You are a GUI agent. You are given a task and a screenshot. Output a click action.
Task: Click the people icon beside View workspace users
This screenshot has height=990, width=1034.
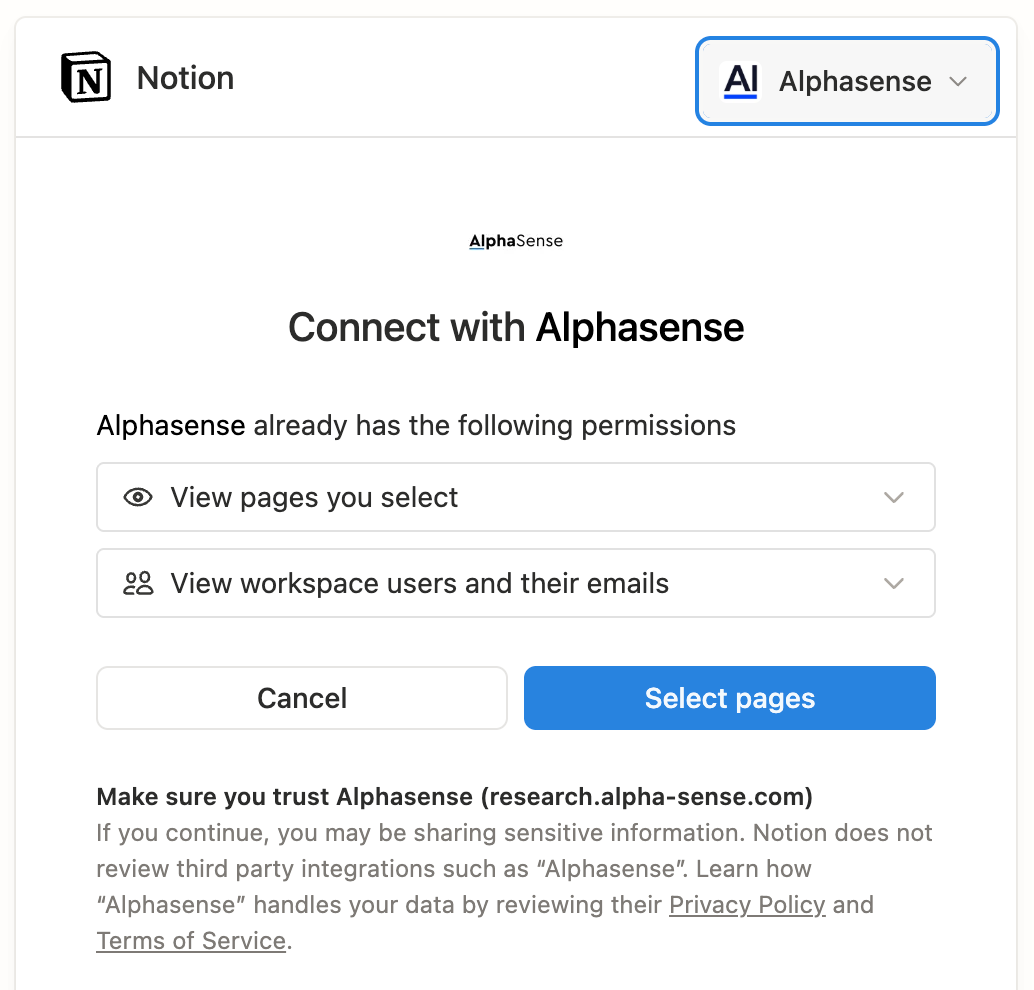[138, 583]
